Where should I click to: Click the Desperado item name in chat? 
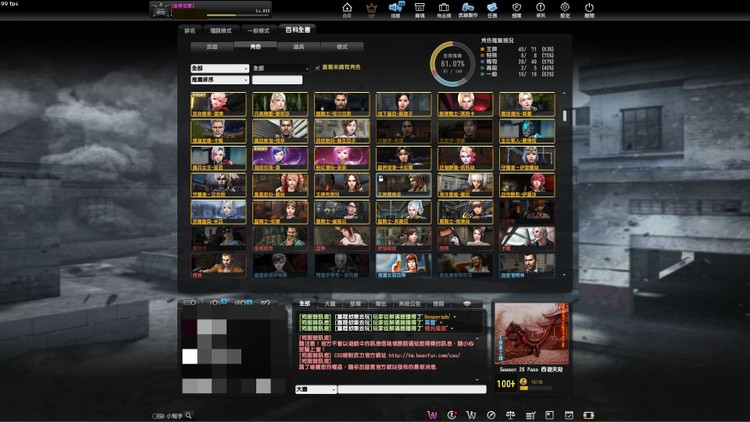[437, 317]
